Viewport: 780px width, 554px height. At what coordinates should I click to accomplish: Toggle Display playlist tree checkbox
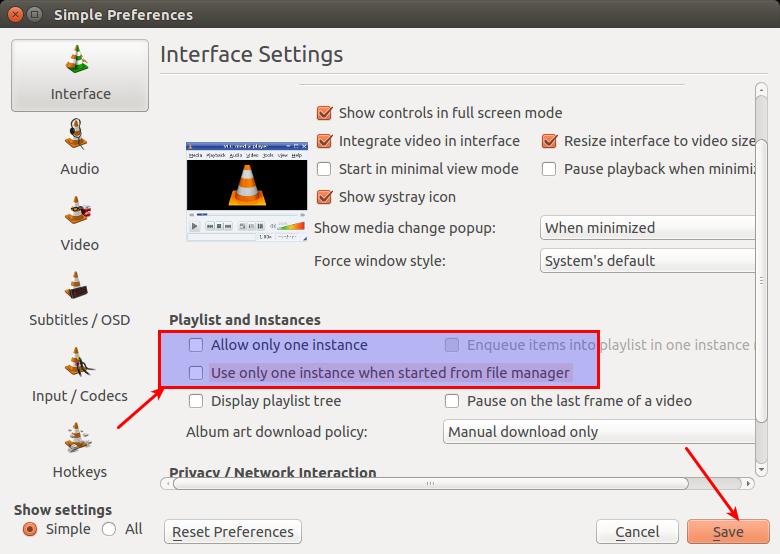pos(197,401)
